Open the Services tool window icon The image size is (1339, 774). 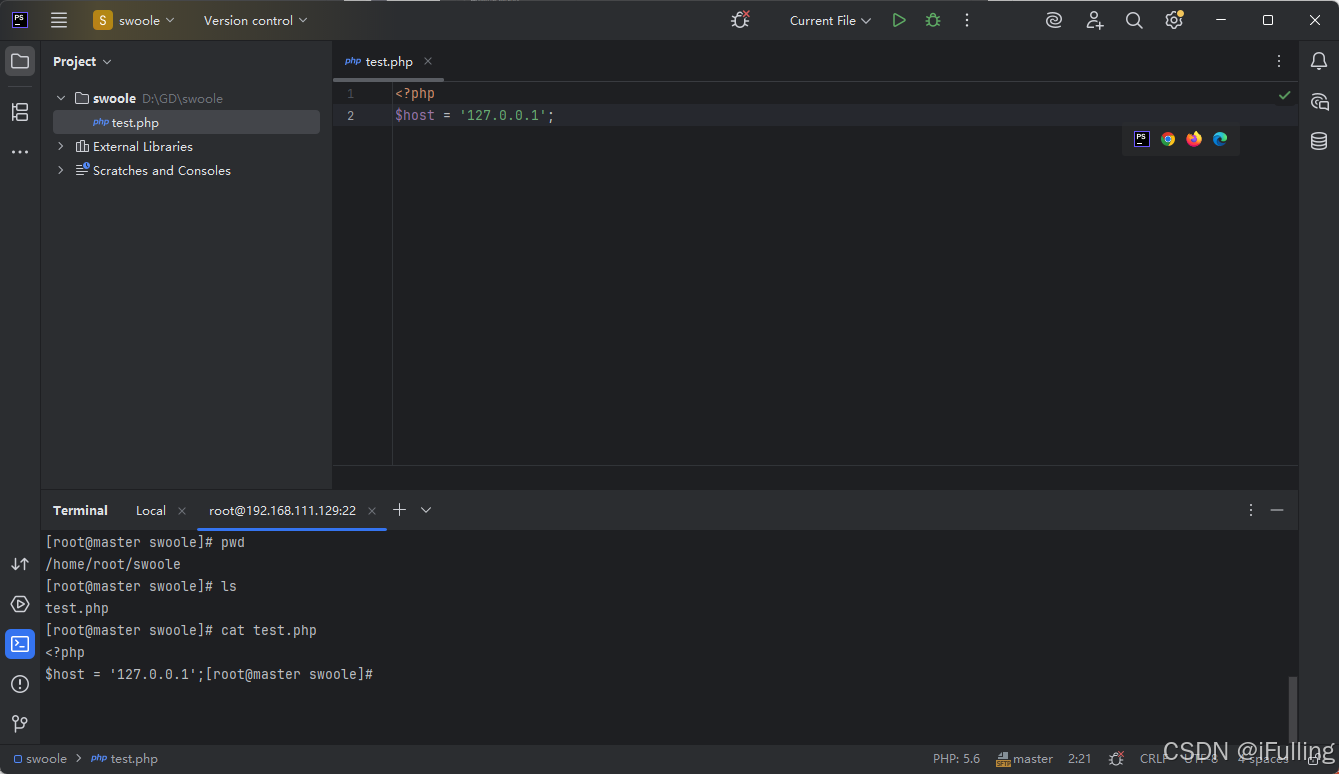click(20, 604)
